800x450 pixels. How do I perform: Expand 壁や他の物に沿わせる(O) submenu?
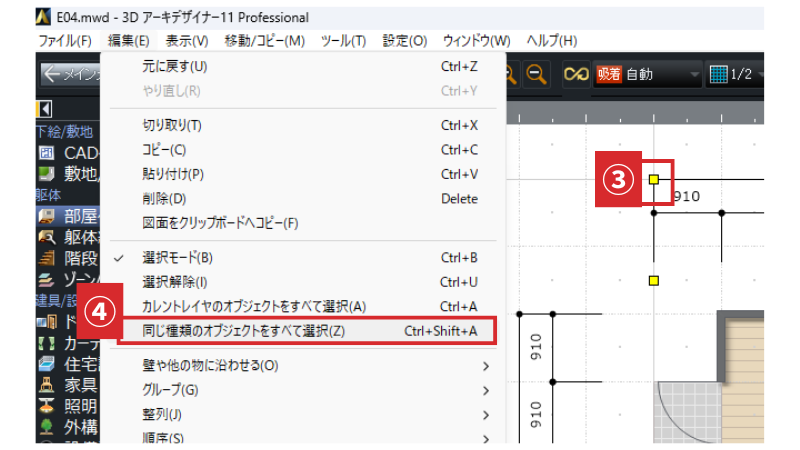point(303,366)
